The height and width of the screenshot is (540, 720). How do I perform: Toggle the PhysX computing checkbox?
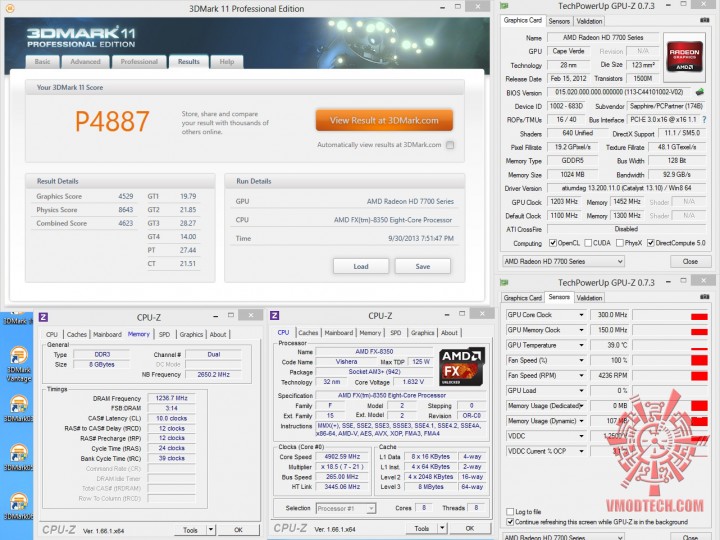[x=619, y=243]
